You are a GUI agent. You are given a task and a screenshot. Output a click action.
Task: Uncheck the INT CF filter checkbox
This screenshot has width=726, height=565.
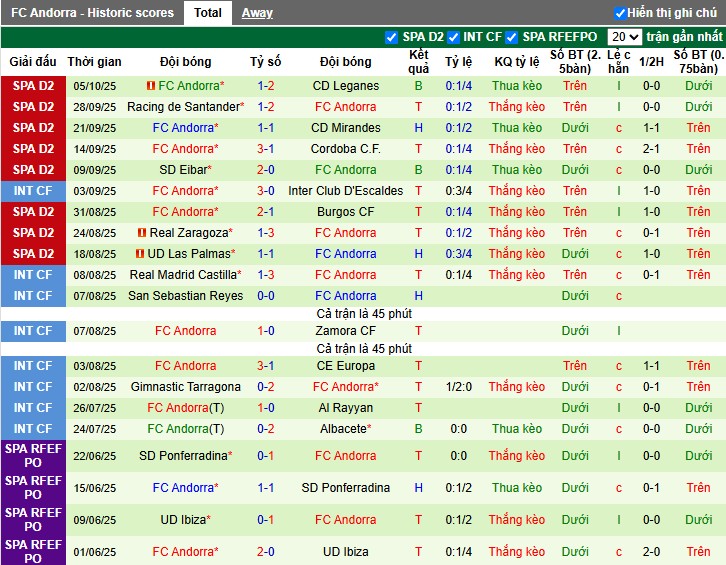(453, 37)
